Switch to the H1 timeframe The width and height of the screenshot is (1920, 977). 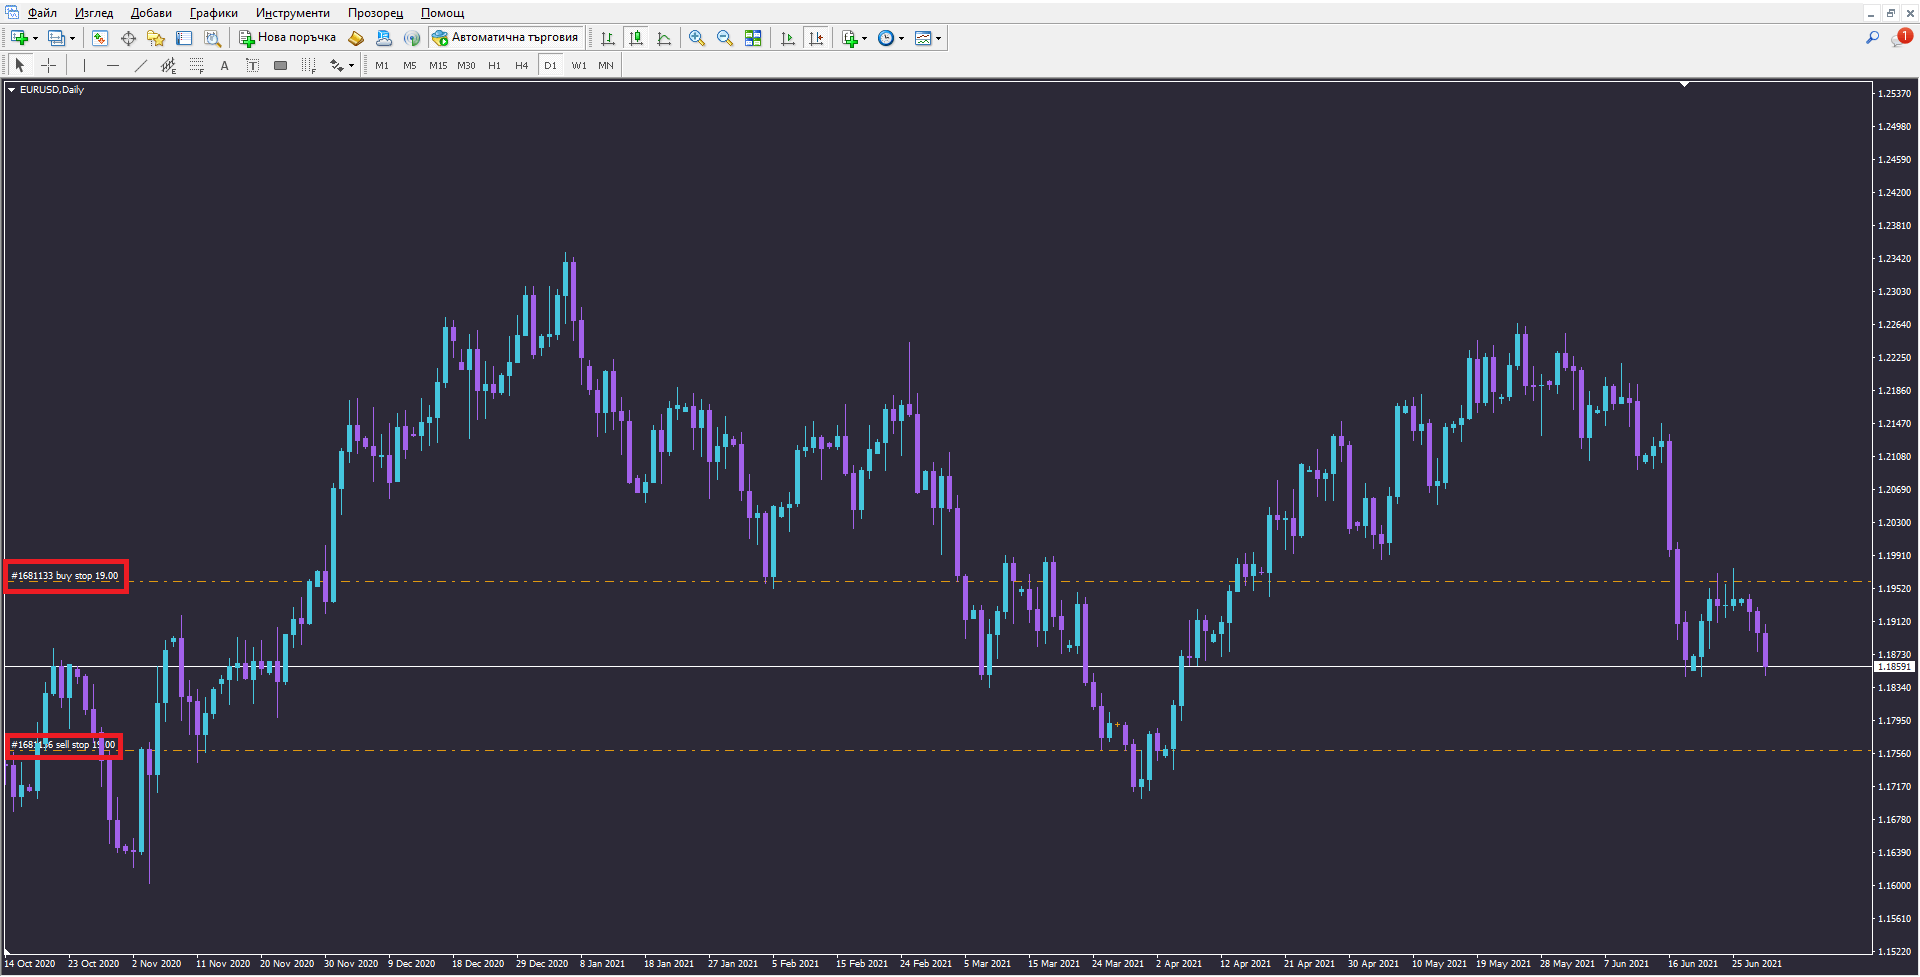pos(494,65)
